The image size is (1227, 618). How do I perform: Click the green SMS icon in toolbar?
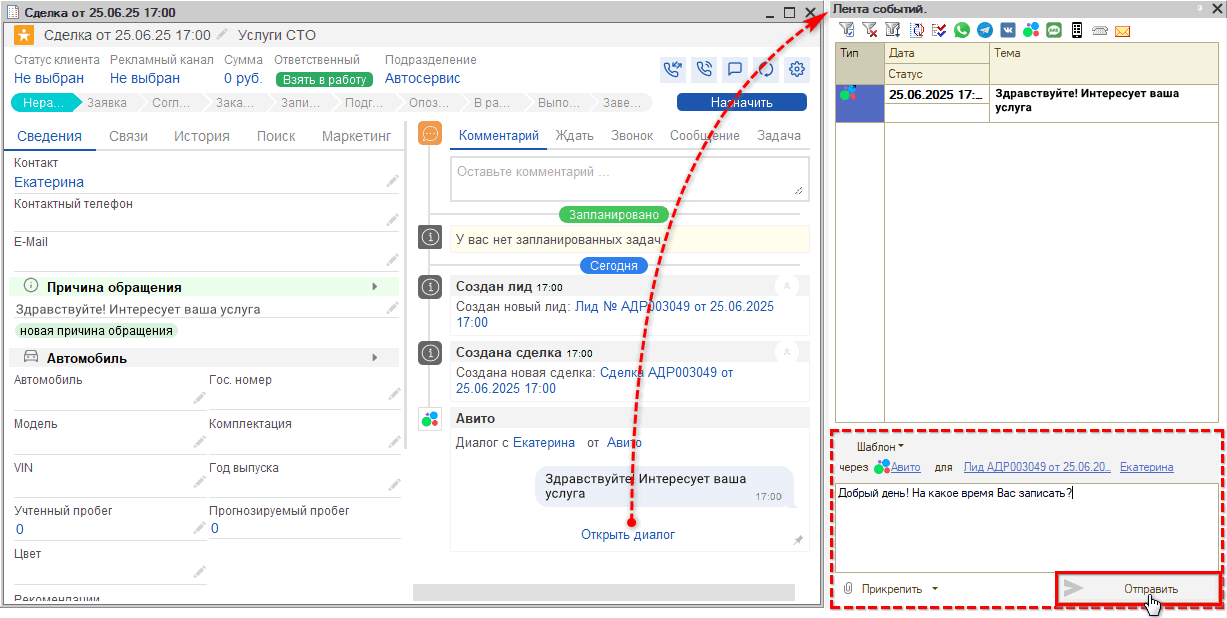point(1054,31)
